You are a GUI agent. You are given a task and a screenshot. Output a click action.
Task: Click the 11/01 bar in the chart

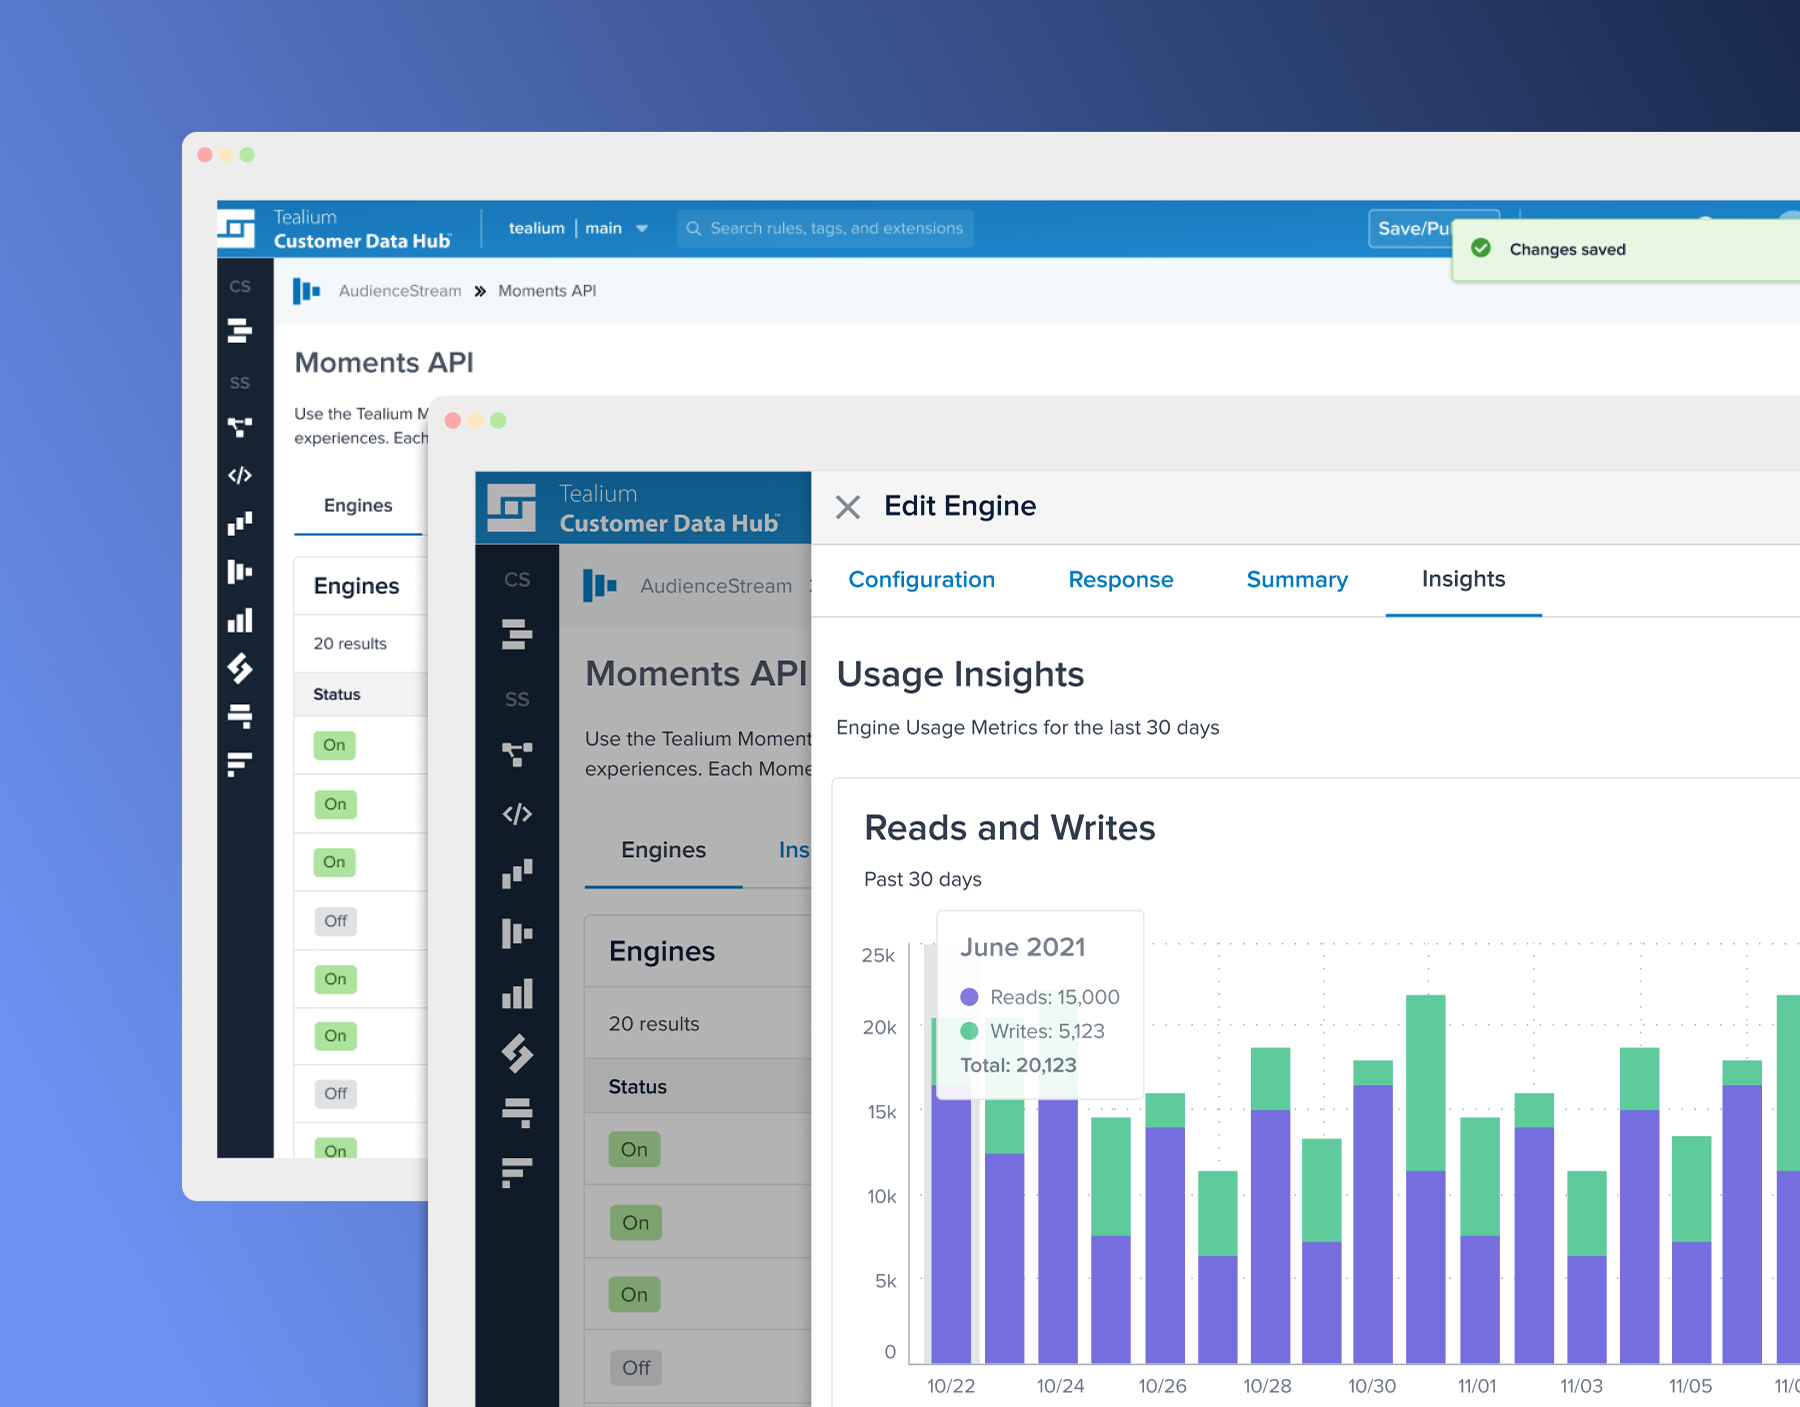pyautogui.click(x=1480, y=1240)
